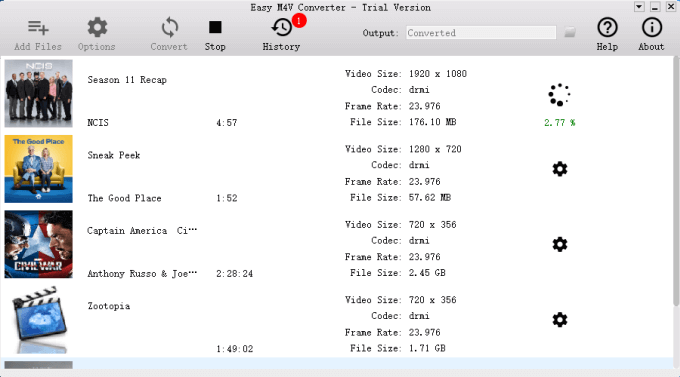The width and height of the screenshot is (680, 377).
Task: Click the 2.77 % progress text
Action: point(559,123)
